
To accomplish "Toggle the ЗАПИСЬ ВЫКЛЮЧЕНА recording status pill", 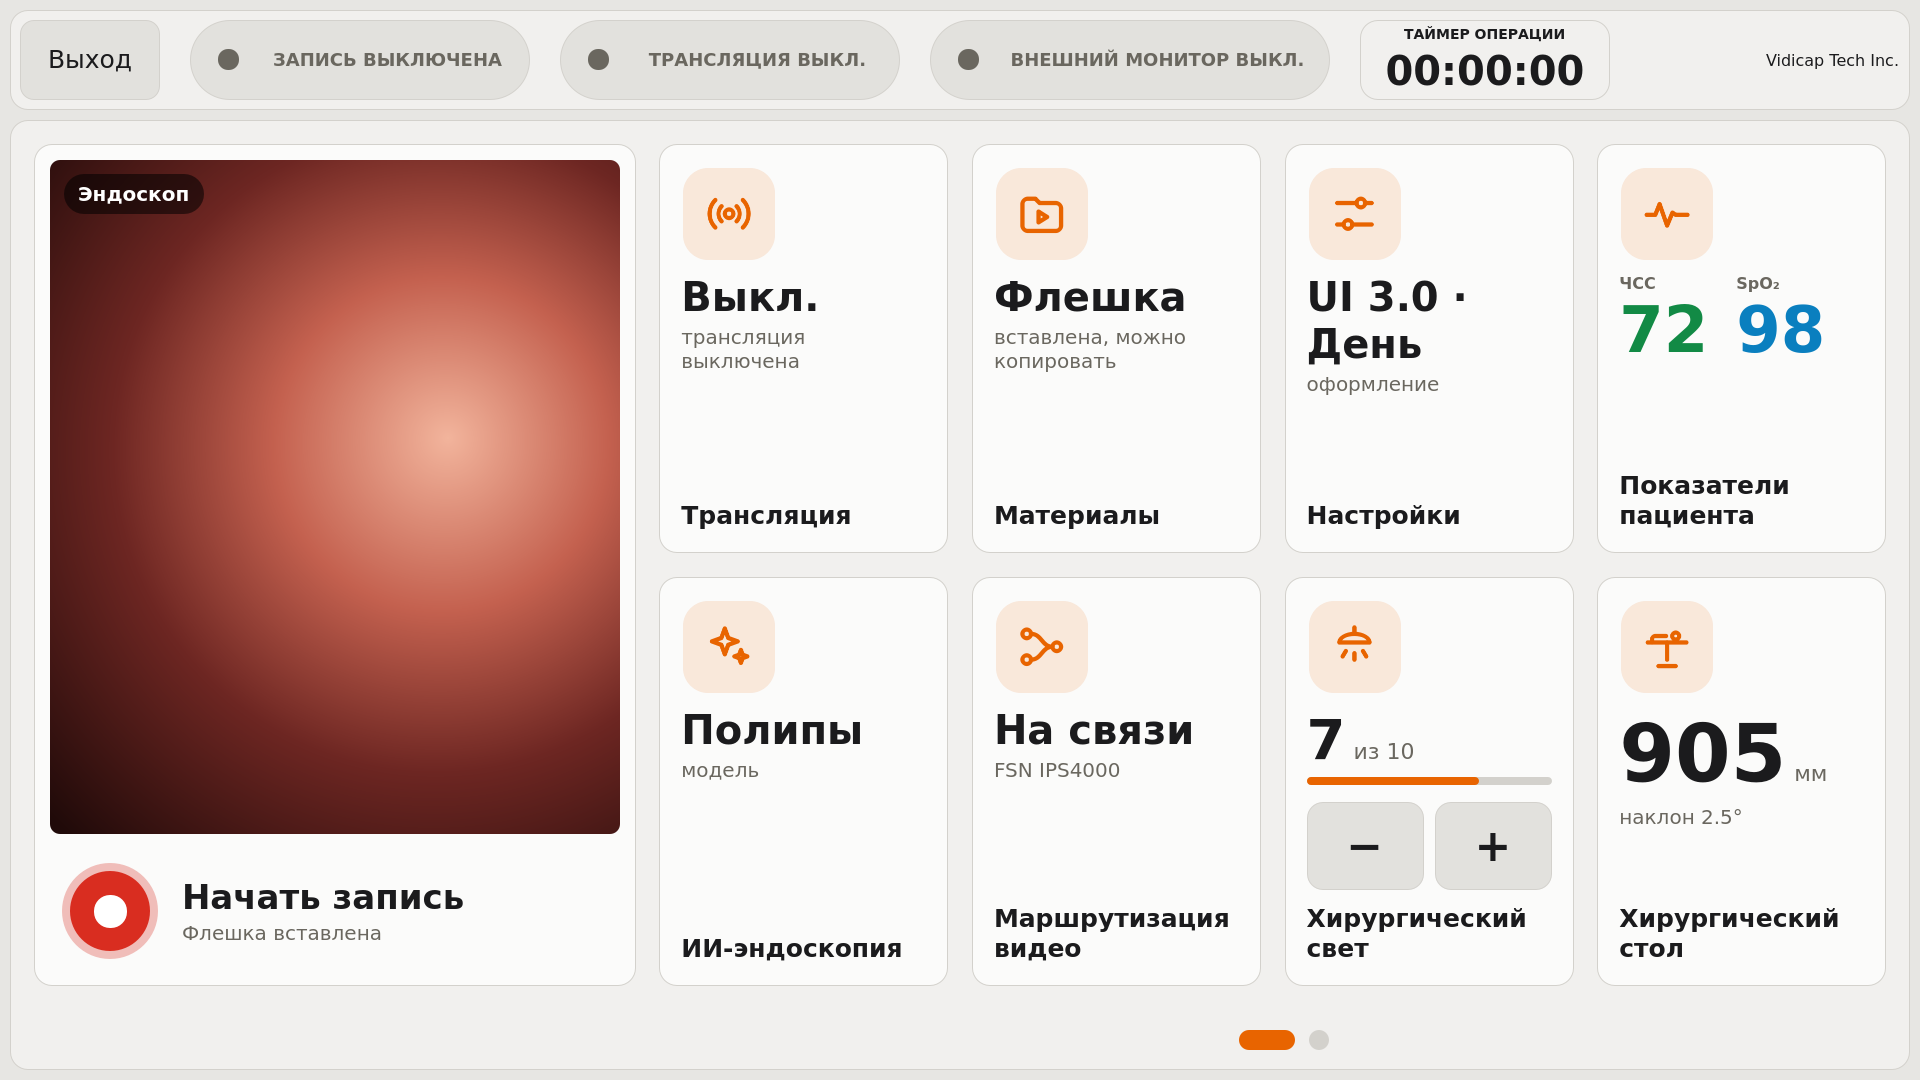I will pos(360,60).
